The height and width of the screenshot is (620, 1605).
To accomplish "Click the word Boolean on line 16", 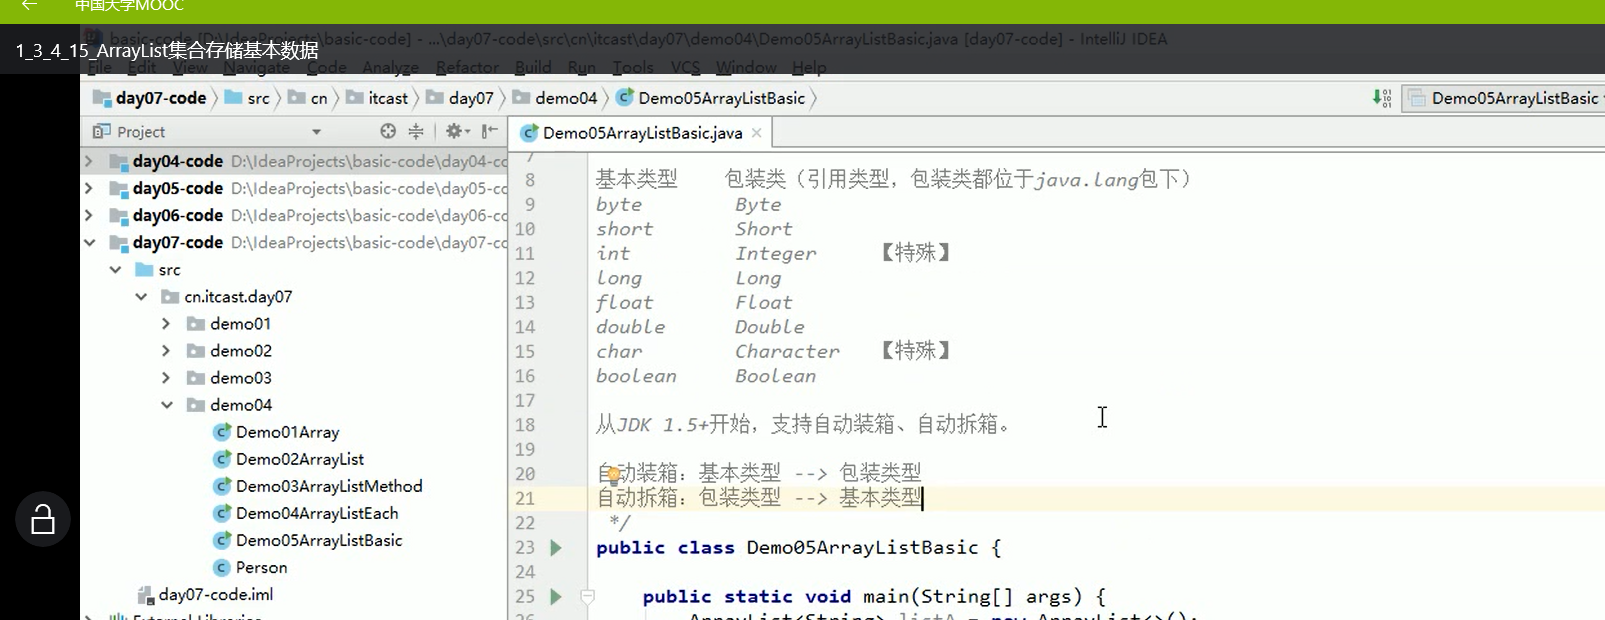I will click(775, 376).
